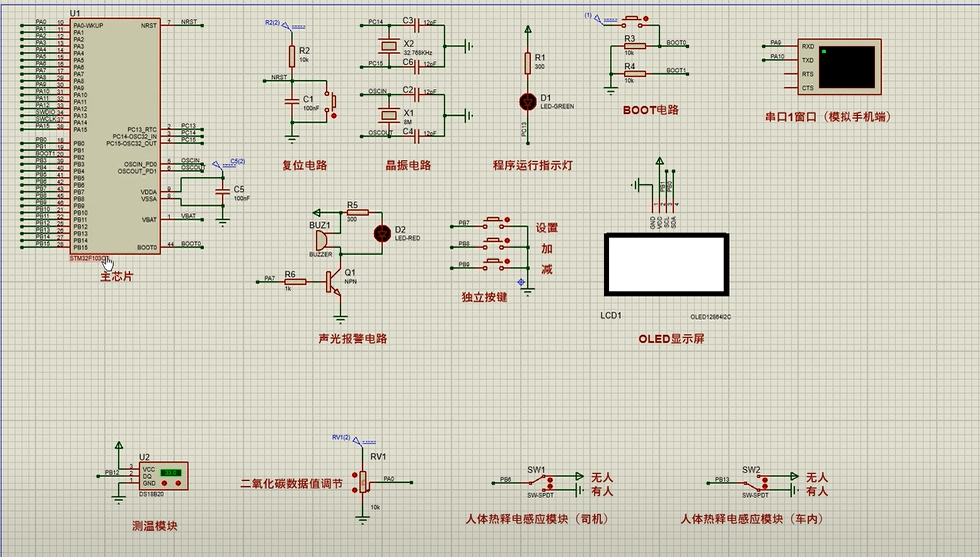Select the STM32 main chip U1 body
Screen dimensions: 980x557
(x=115, y=136)
